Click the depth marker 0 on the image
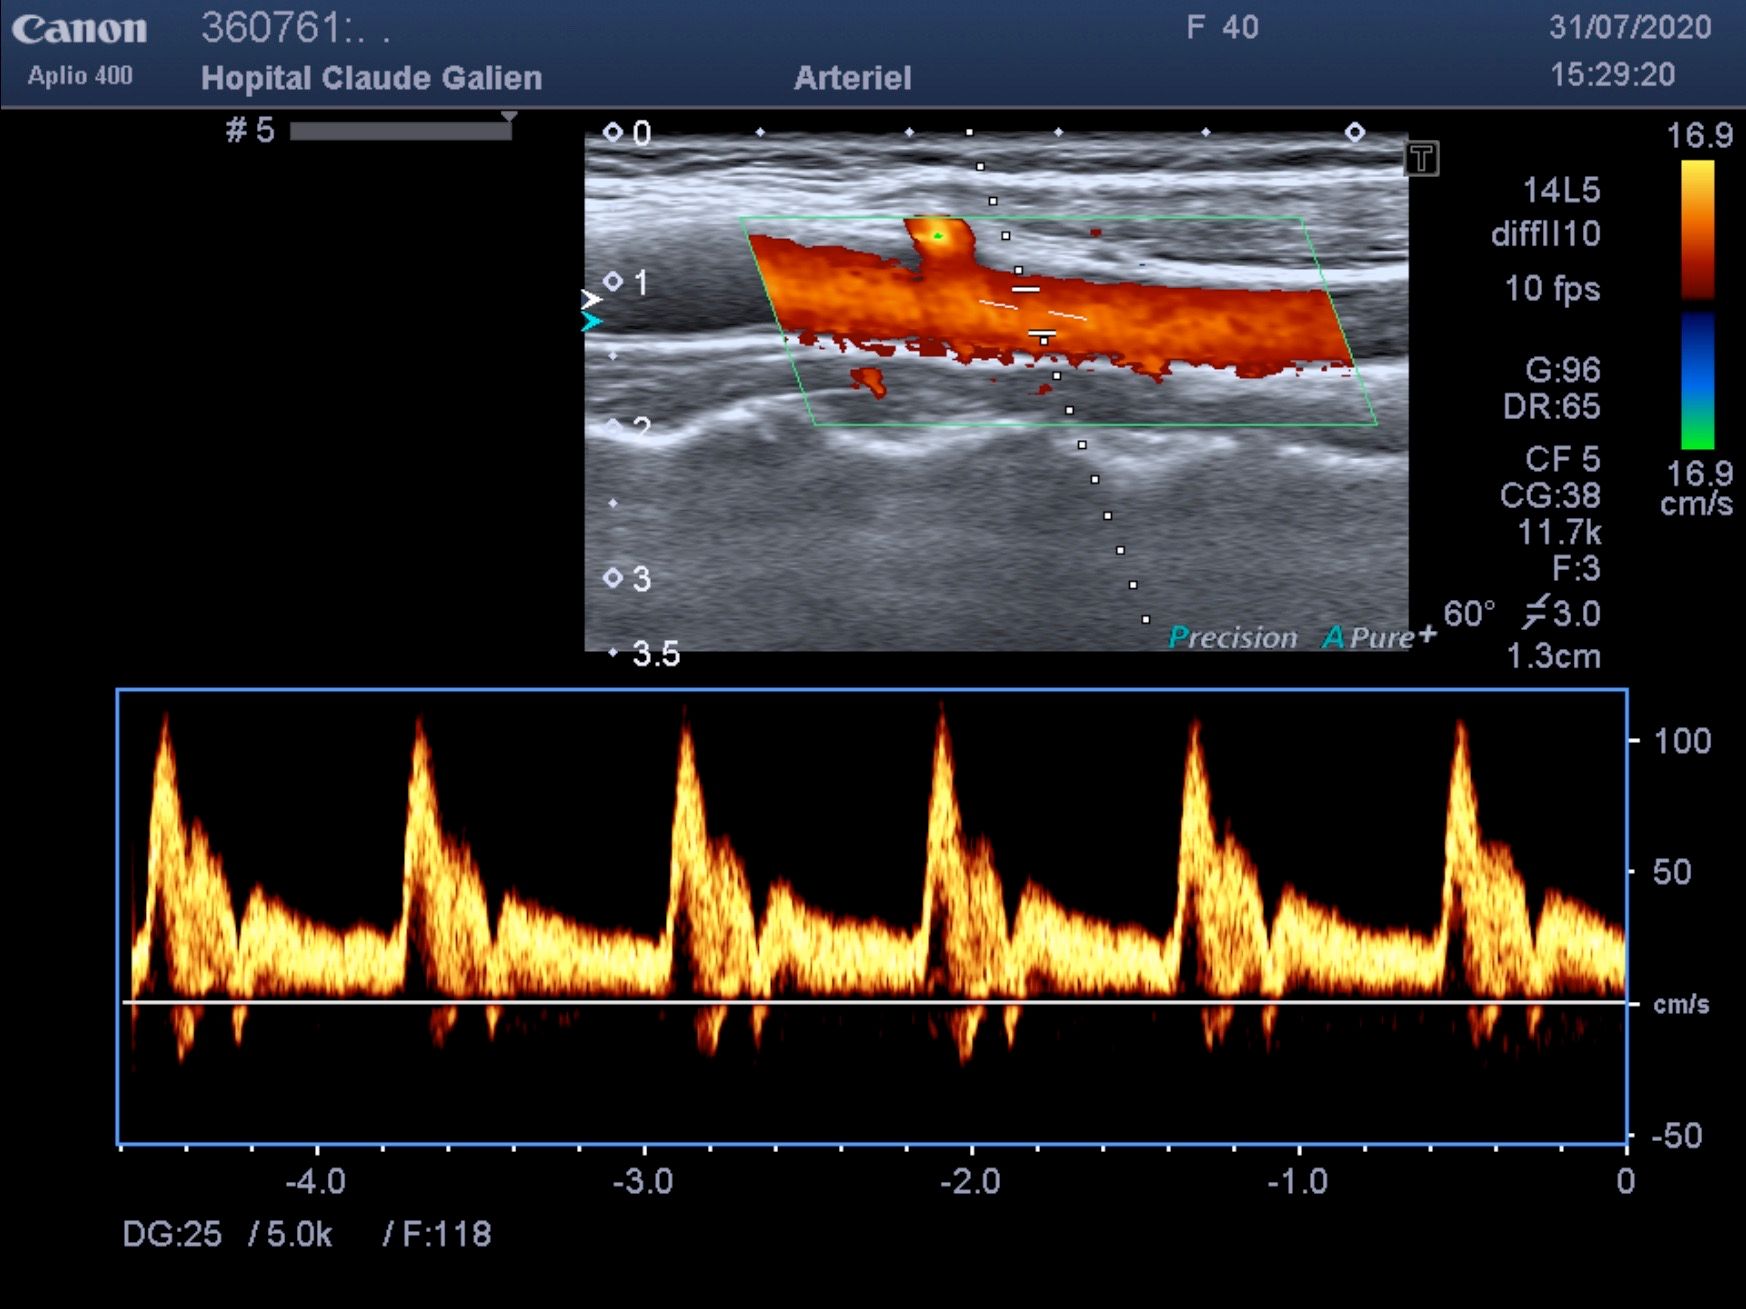The width and height of the screenshot is (1746, 1309). (641, 133)
